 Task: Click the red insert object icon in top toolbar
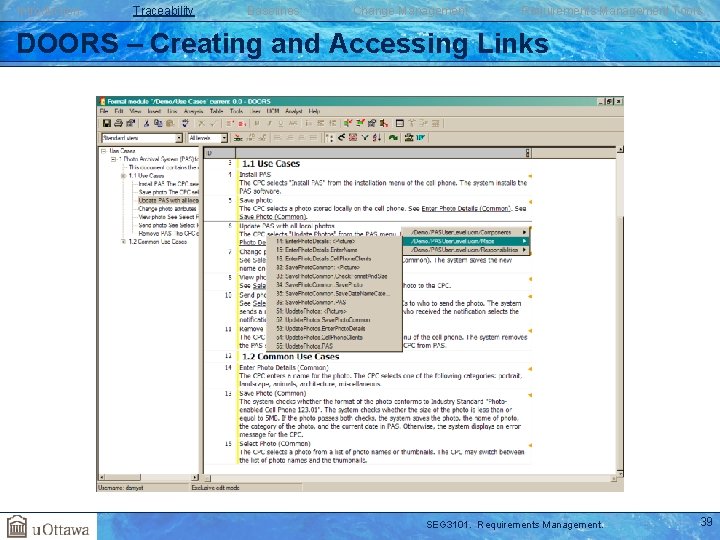pos(230,123)
